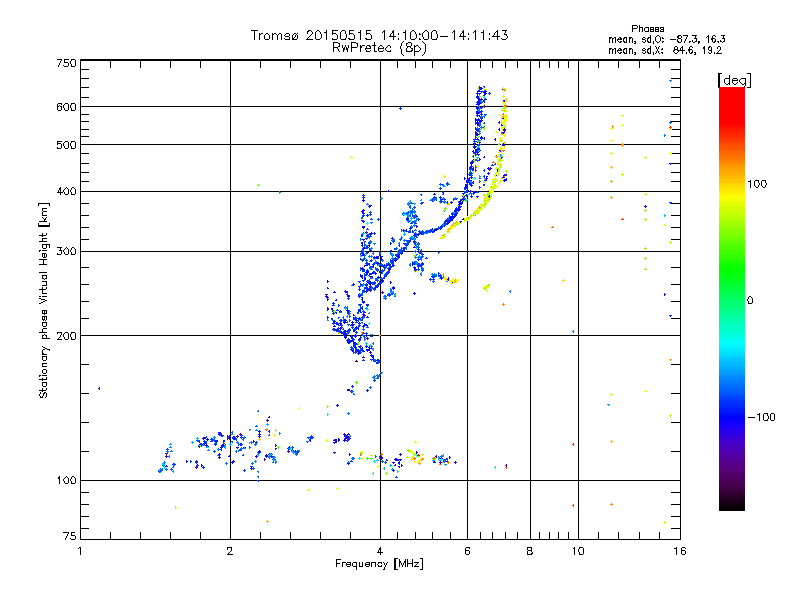Click the RwPretec (8p) subtitle

coord(379,48)
